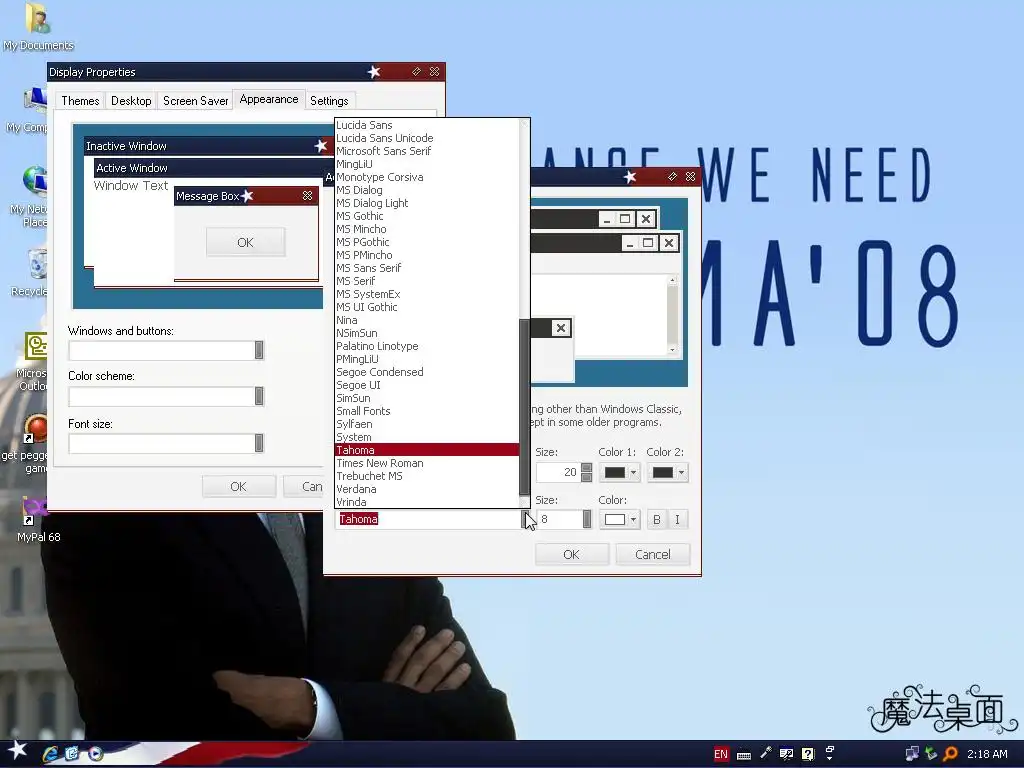Open the font Color dropdown swatch
This screenshot has width=1024, height=768.
click(619, 519)
